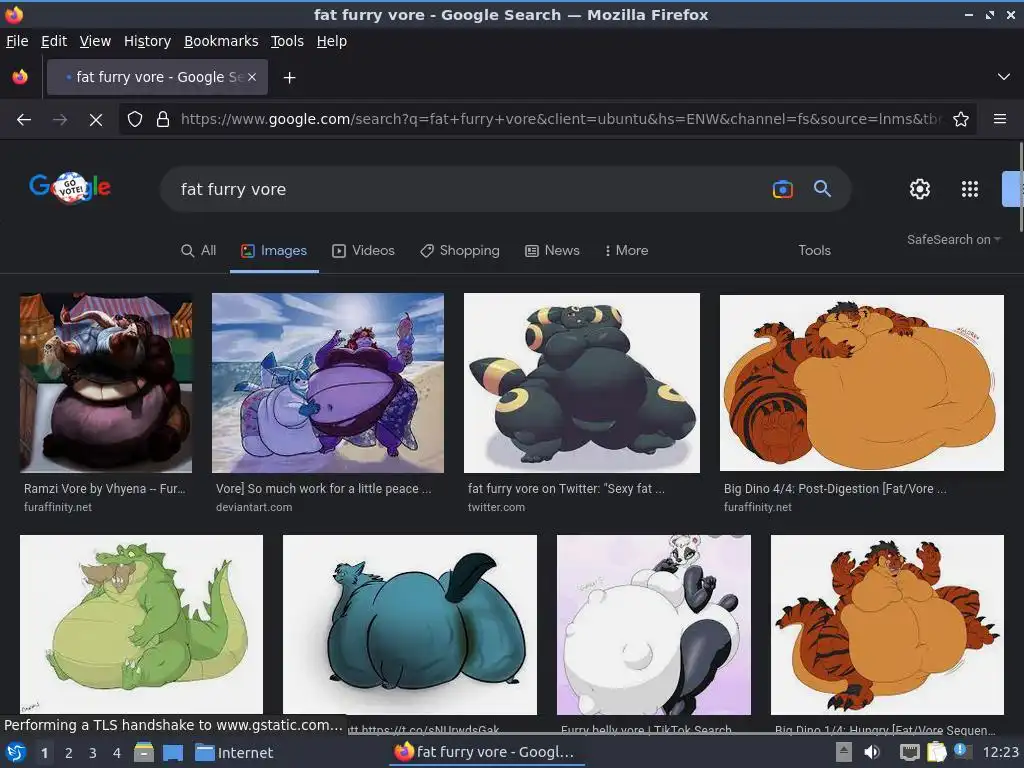Open the Firefox hamburger application menu
The height and width of the screenshot is (768, 1024).
(x=1000, y=119)
